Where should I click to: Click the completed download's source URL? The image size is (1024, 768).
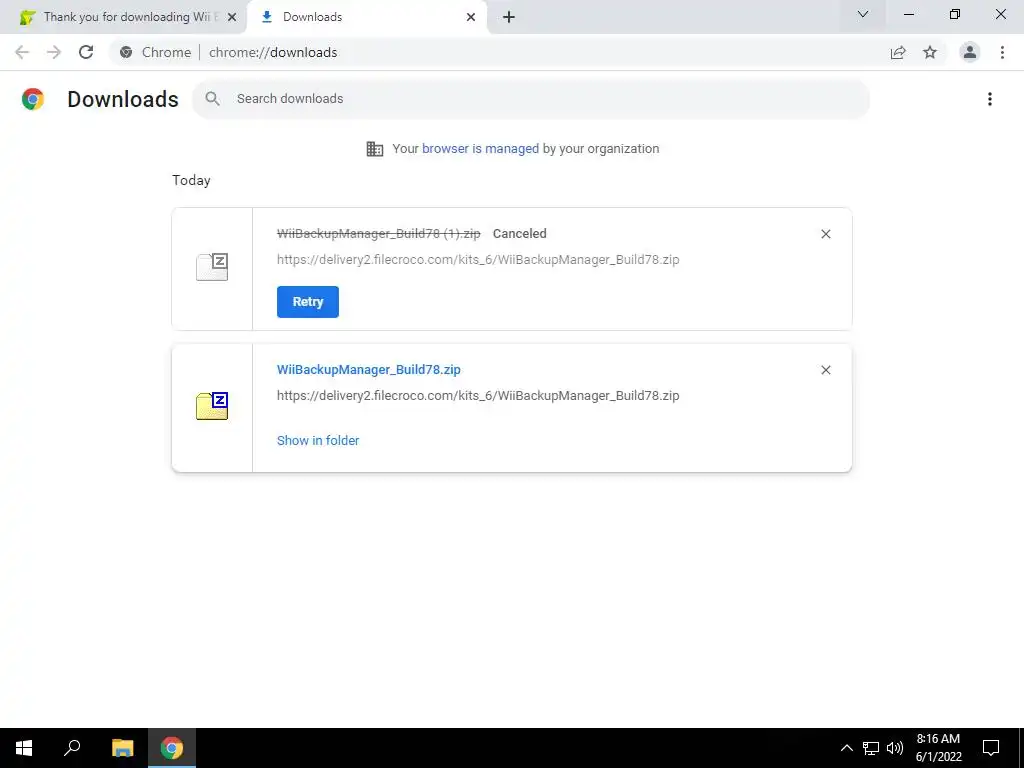coord(478,396)
